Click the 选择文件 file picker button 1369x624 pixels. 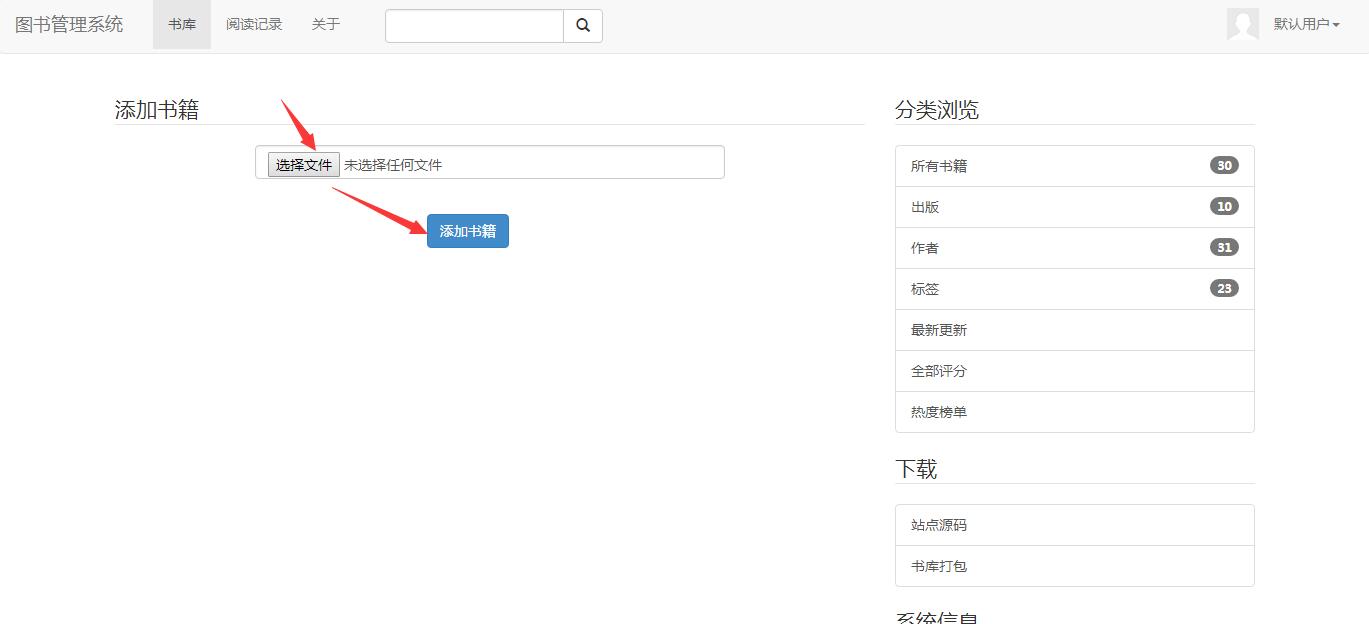(x=303, y=164)
